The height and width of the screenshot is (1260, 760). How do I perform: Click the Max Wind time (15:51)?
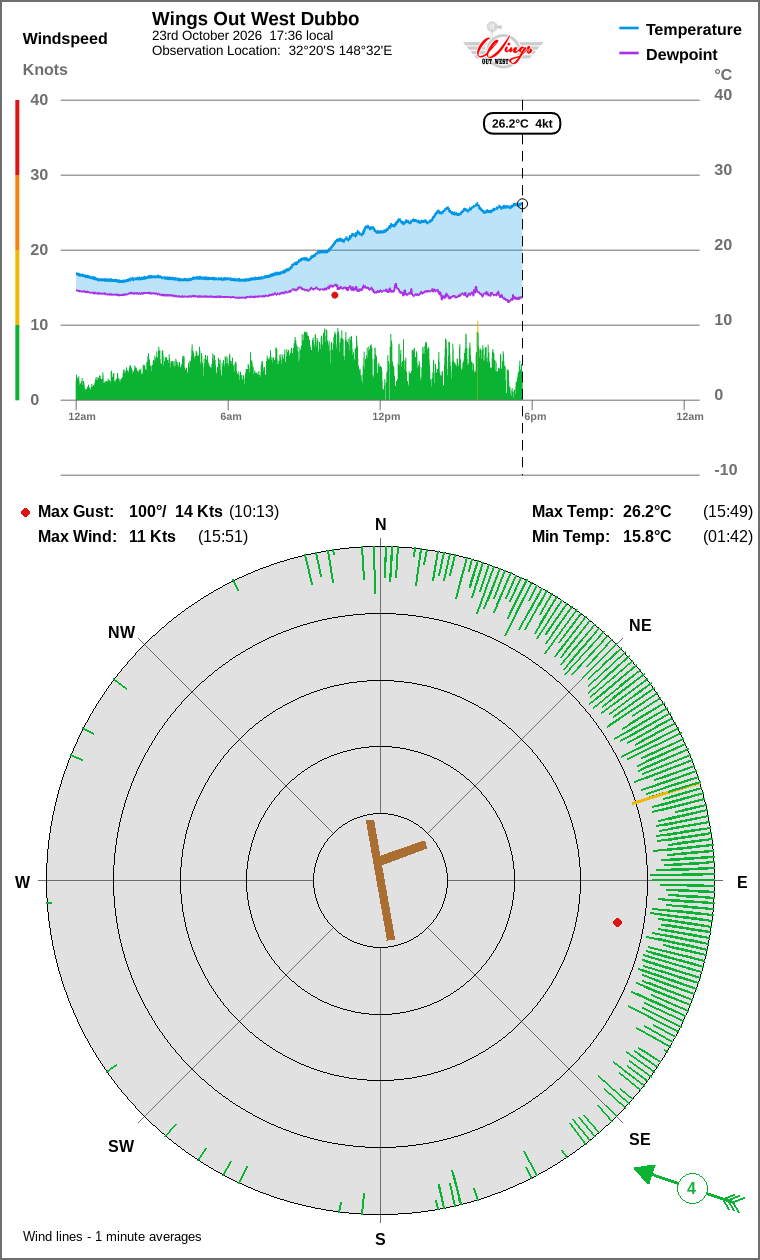[x=223, y=537]
